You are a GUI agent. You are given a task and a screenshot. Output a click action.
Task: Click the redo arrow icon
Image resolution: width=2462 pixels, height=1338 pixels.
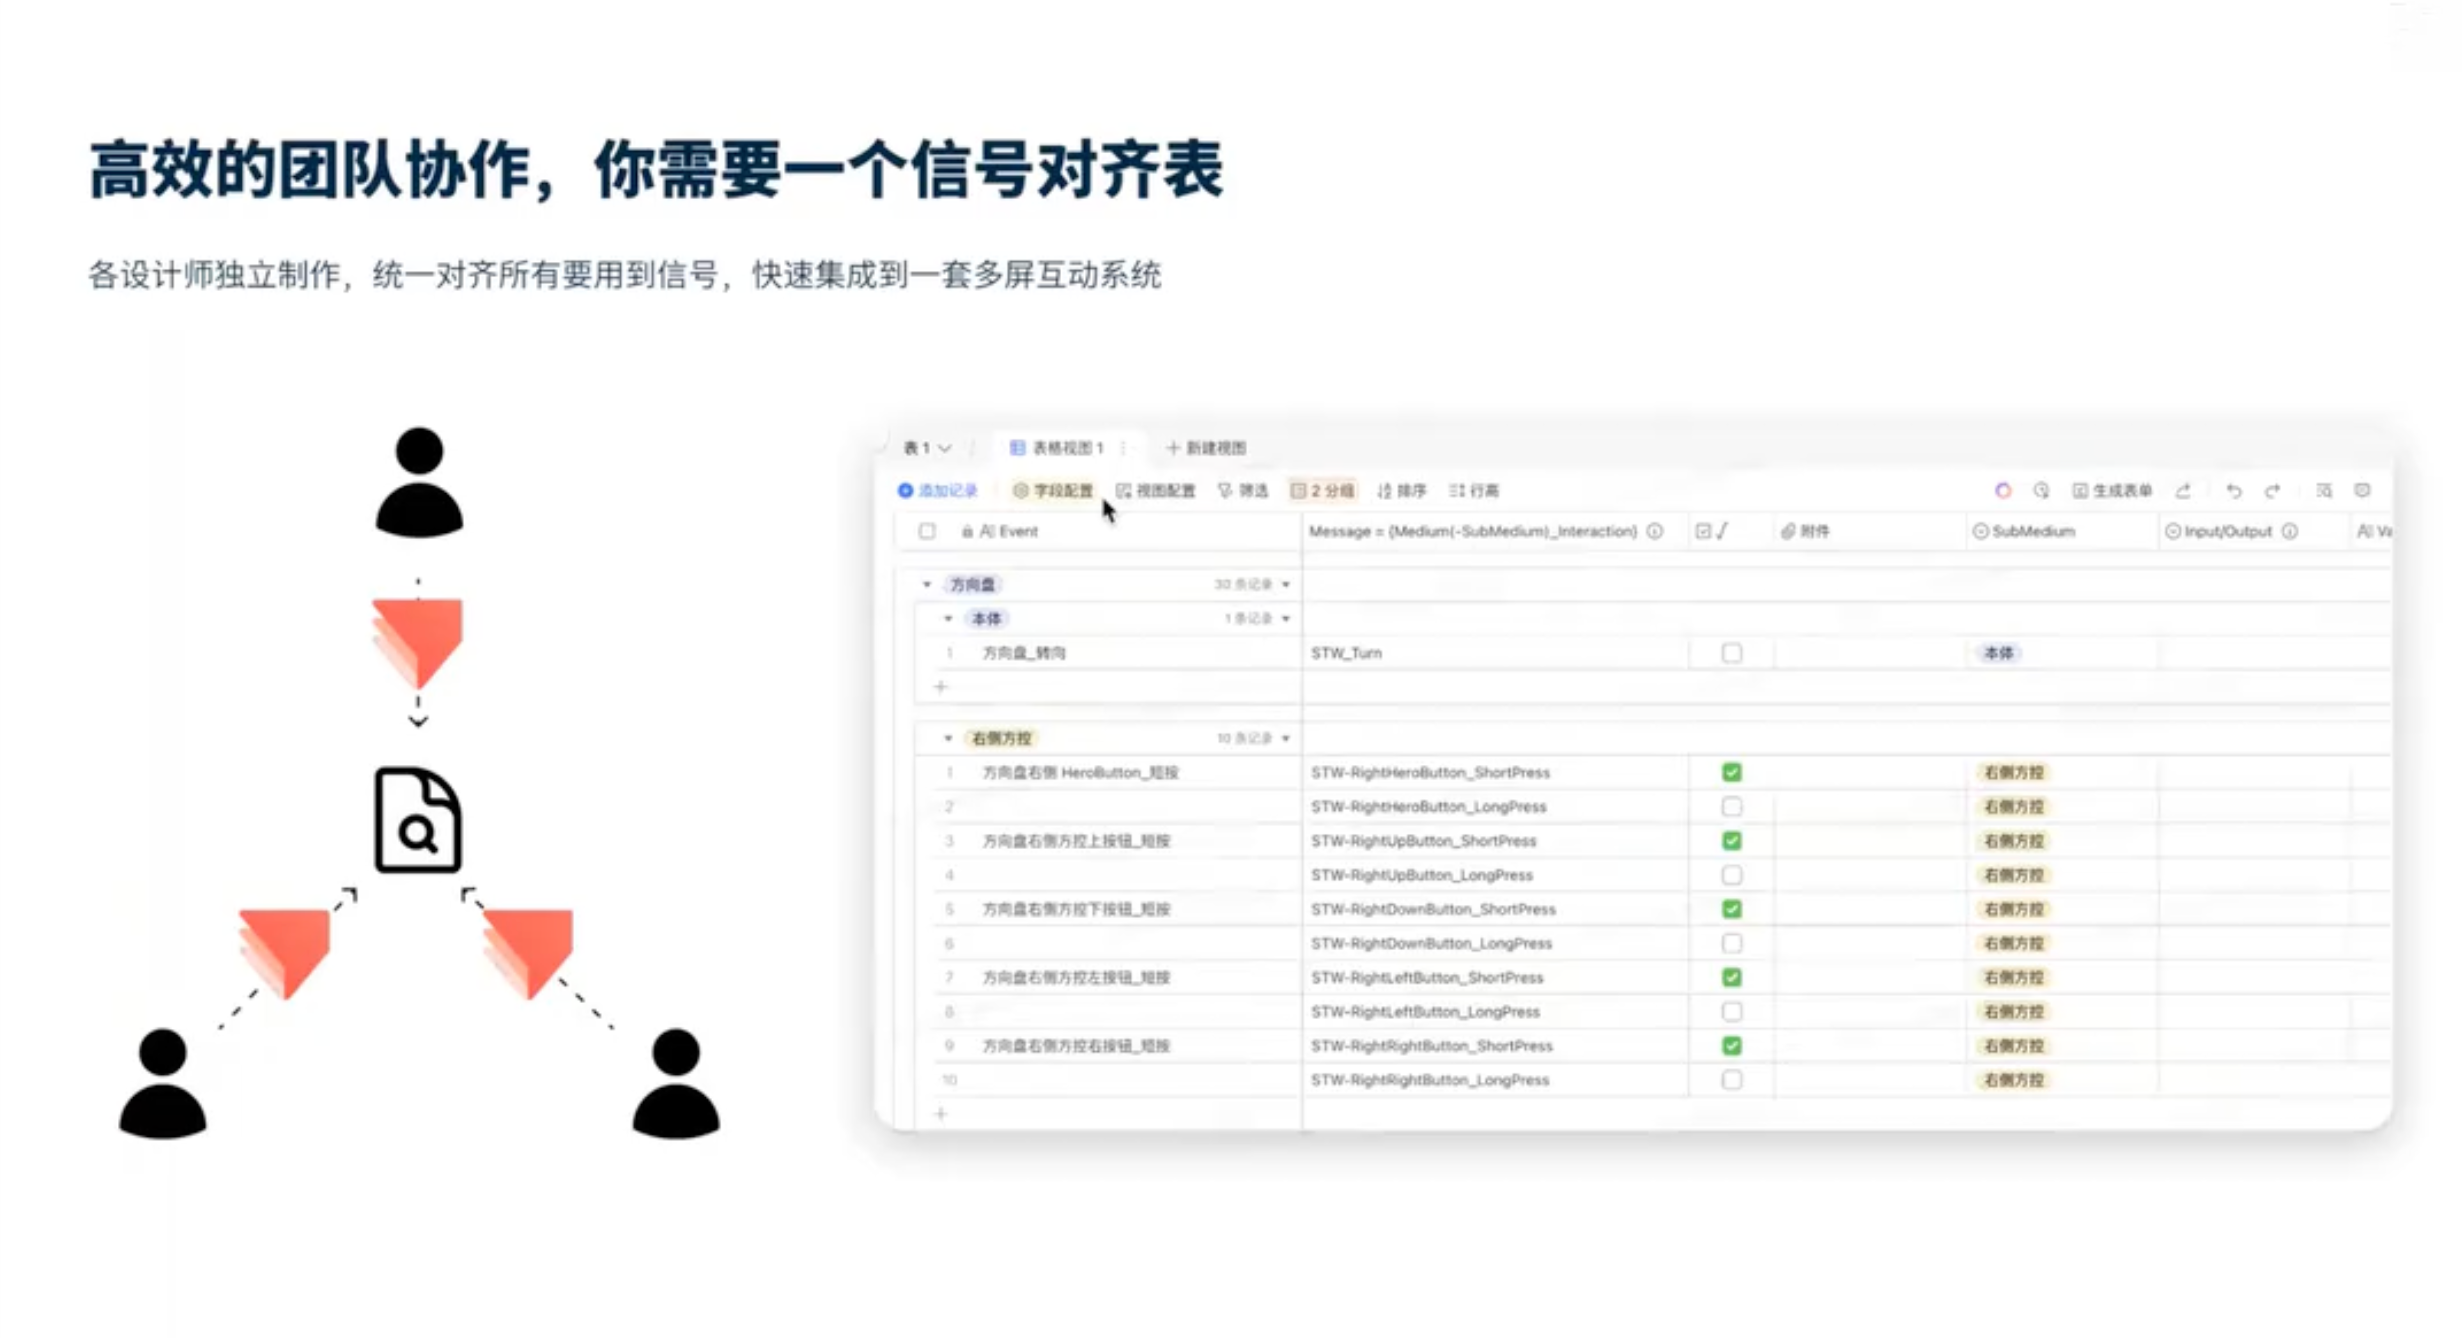coord(2272,490)
